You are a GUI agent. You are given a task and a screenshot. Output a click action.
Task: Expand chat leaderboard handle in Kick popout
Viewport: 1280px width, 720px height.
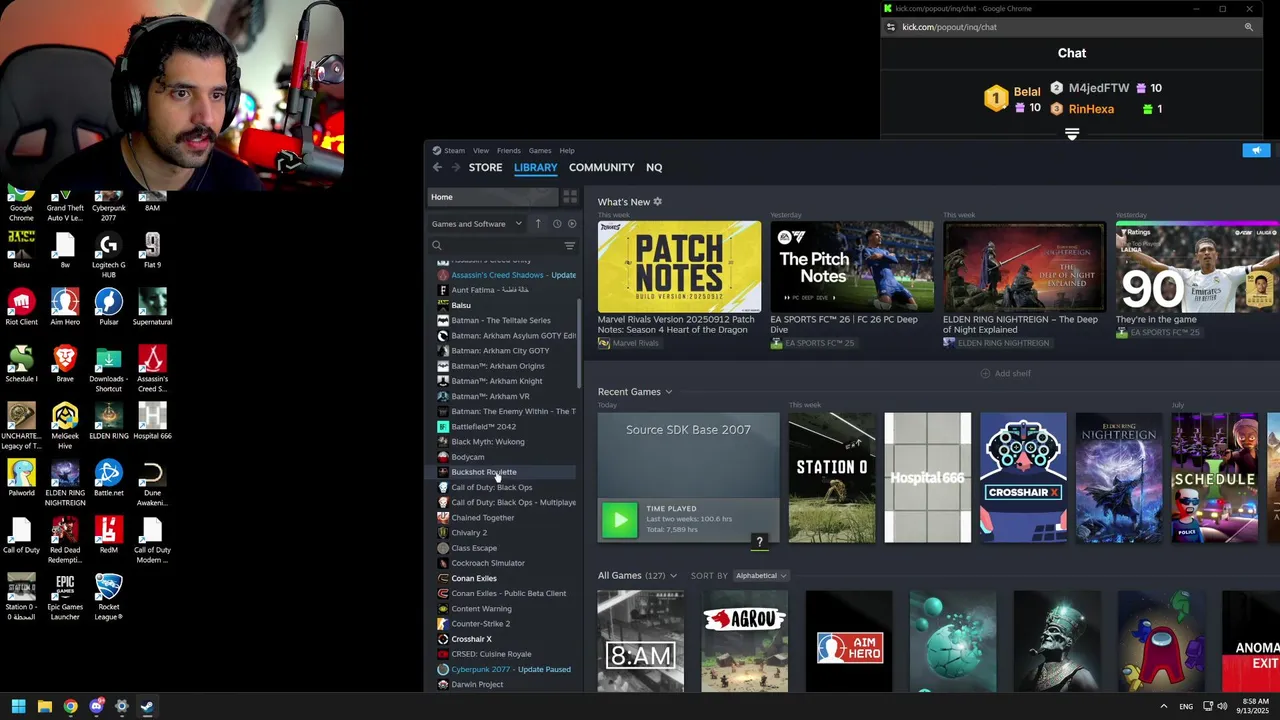coord(1072,133)
